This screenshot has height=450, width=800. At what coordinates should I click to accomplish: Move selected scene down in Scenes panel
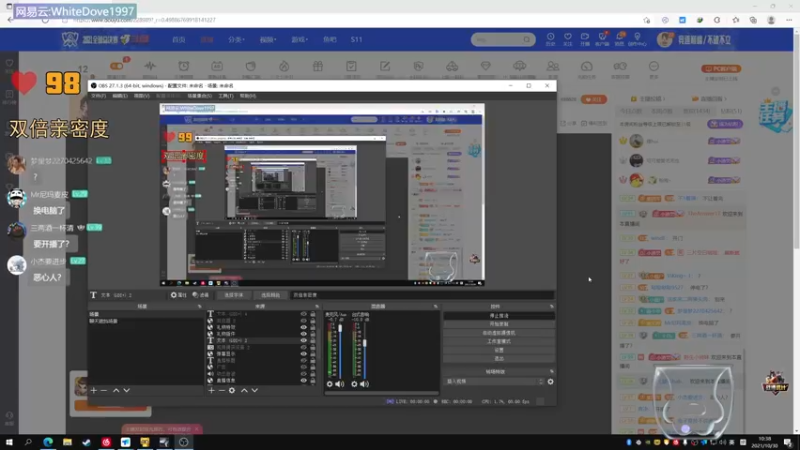[127, 390]
